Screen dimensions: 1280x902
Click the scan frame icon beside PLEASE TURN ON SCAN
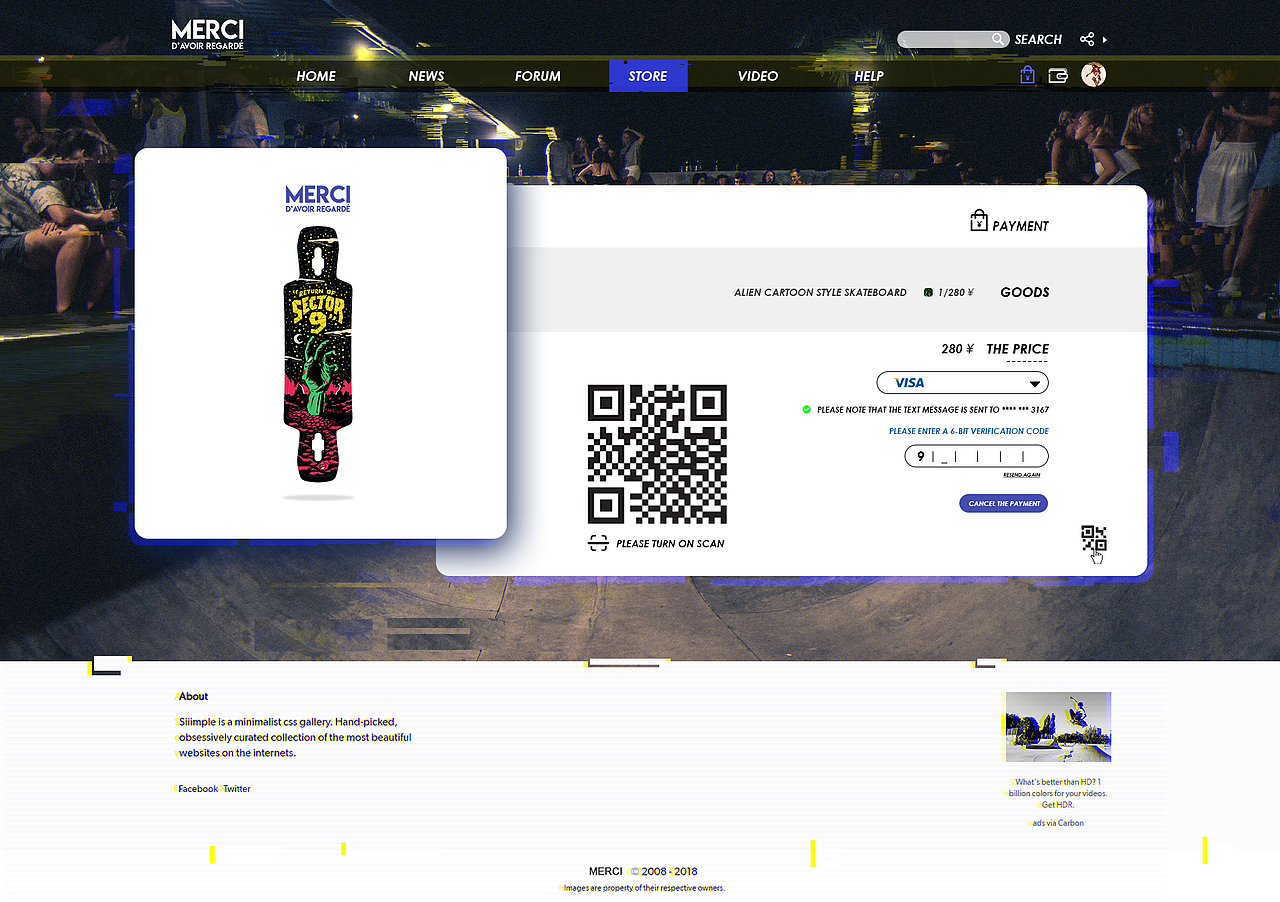point(598,543)
